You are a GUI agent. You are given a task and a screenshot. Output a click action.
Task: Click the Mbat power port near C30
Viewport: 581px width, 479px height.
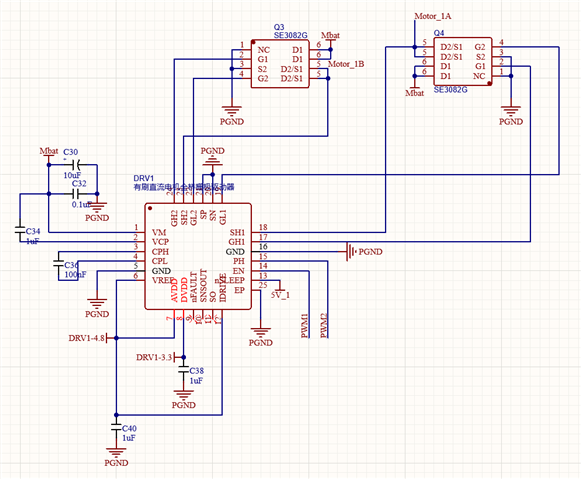tap(49, 153)
